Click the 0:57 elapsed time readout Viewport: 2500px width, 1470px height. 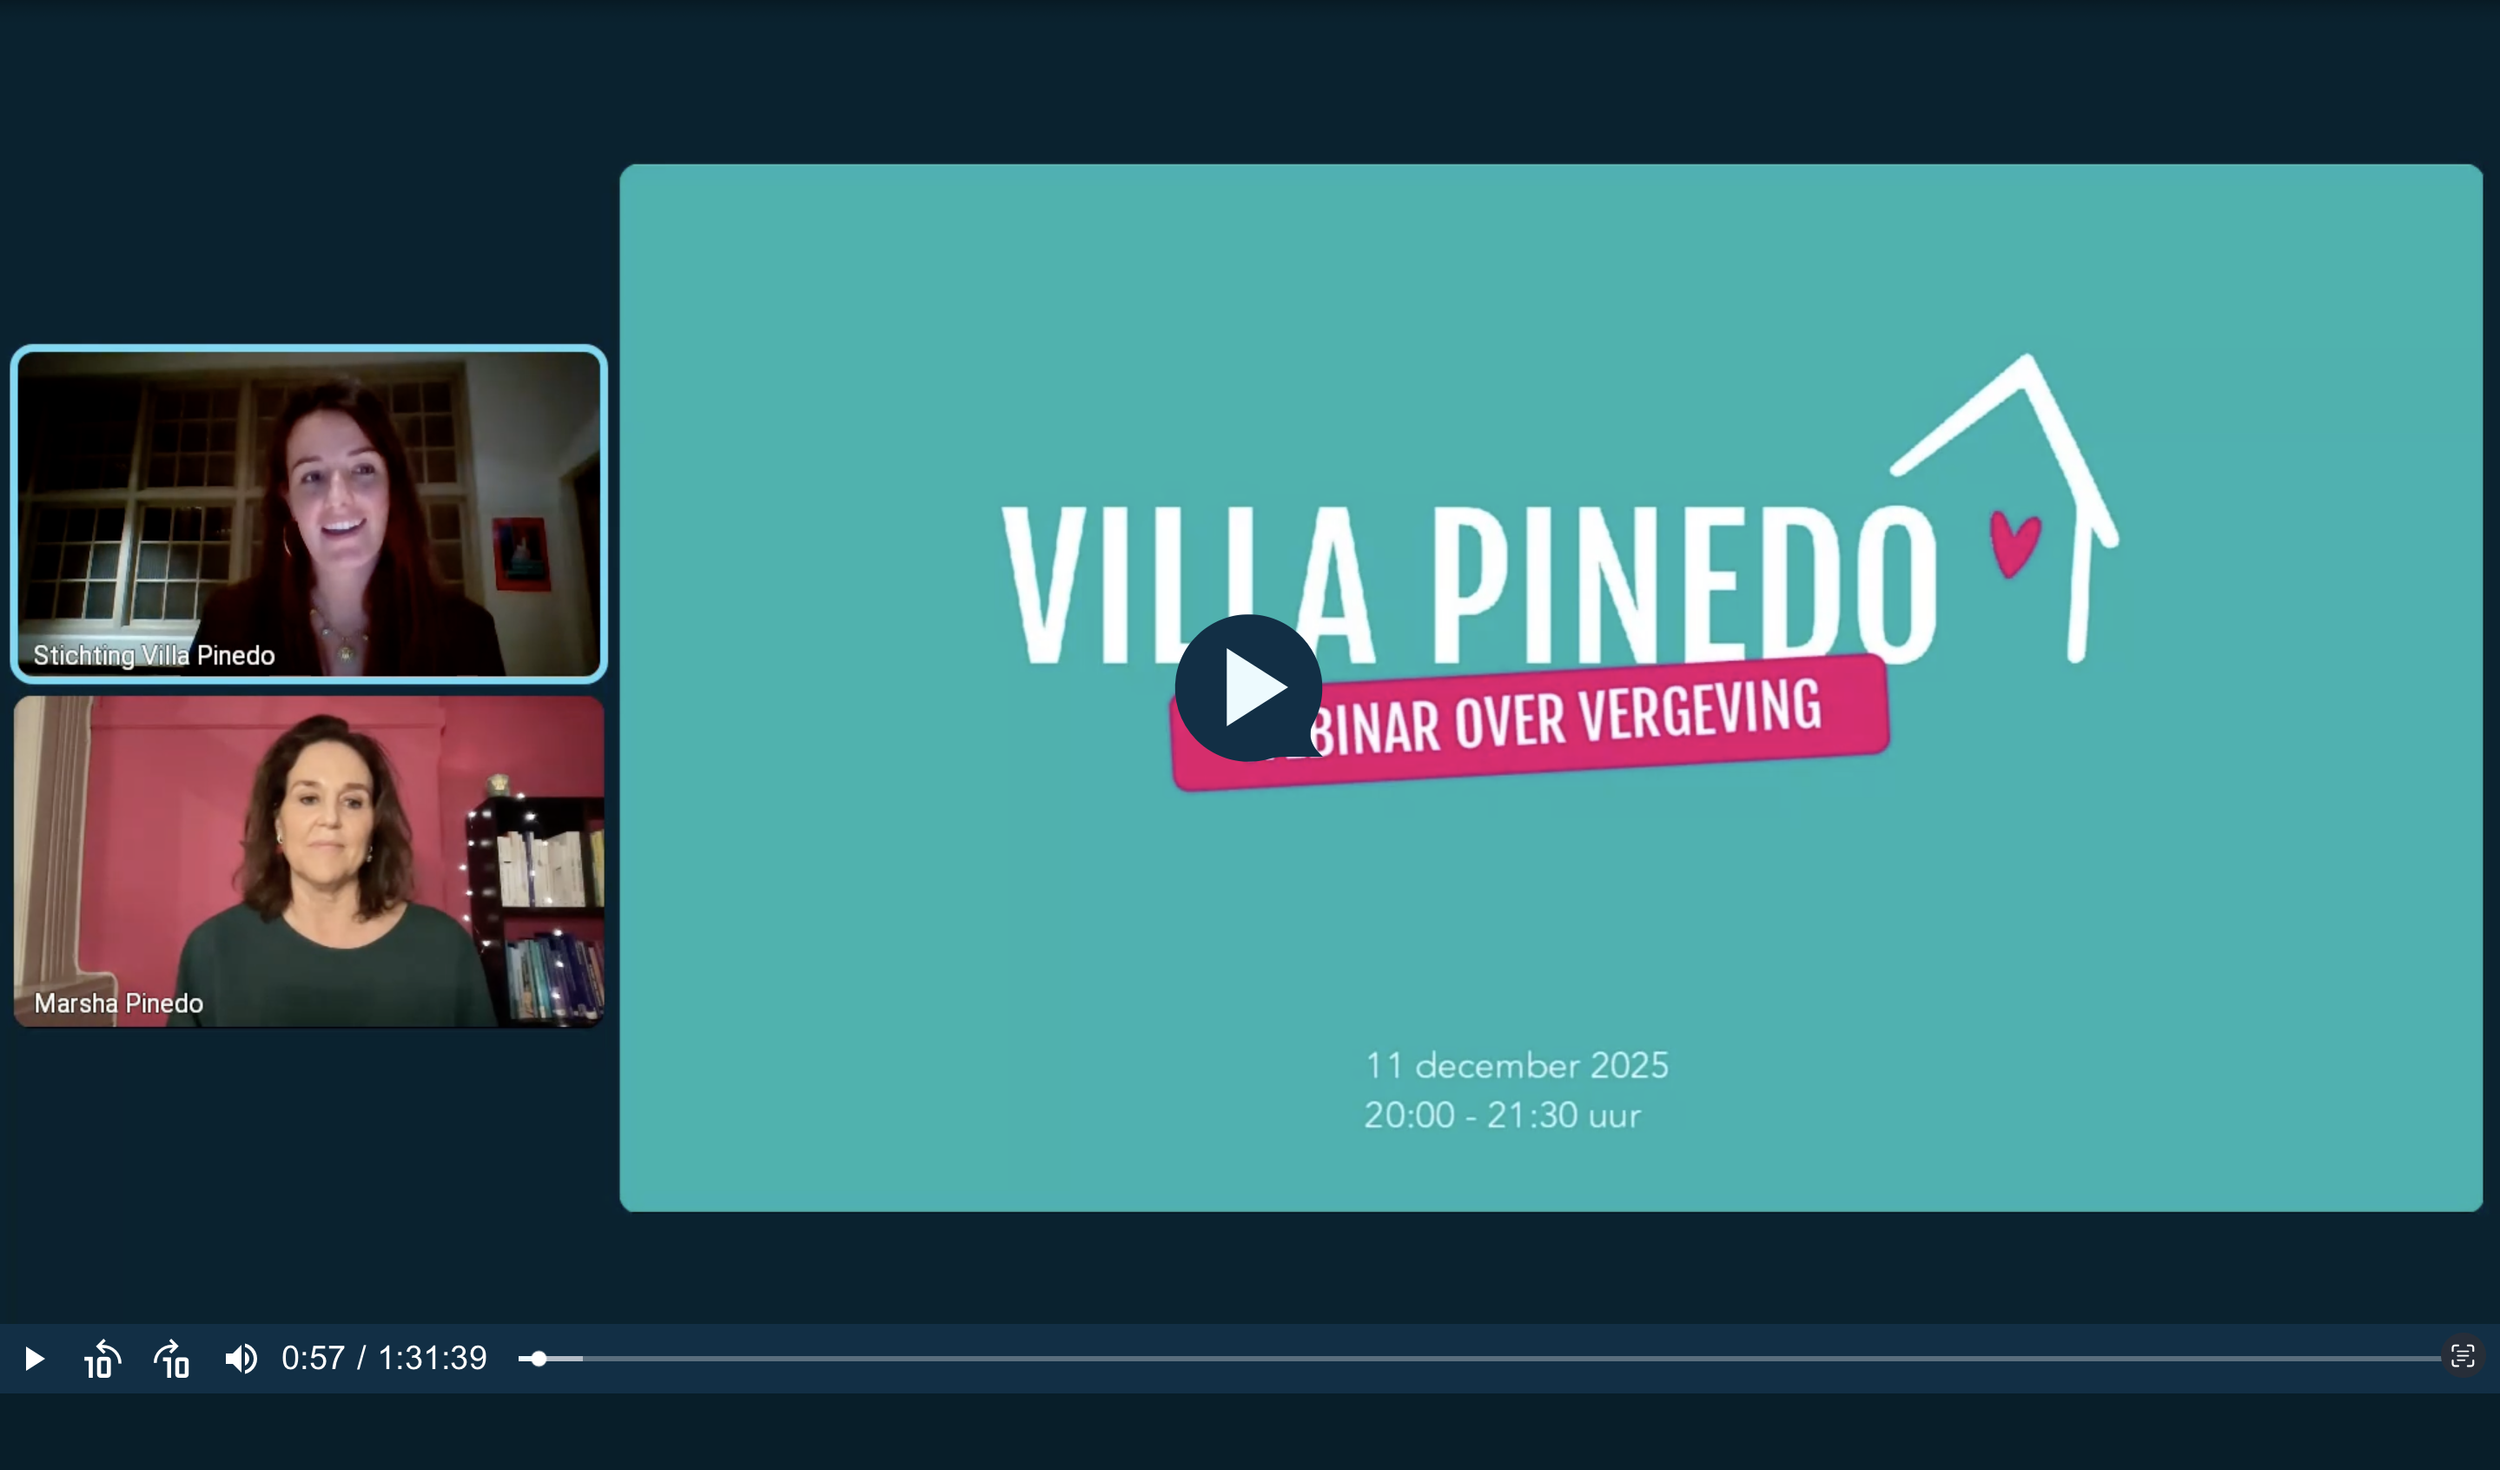[313, 1358]
